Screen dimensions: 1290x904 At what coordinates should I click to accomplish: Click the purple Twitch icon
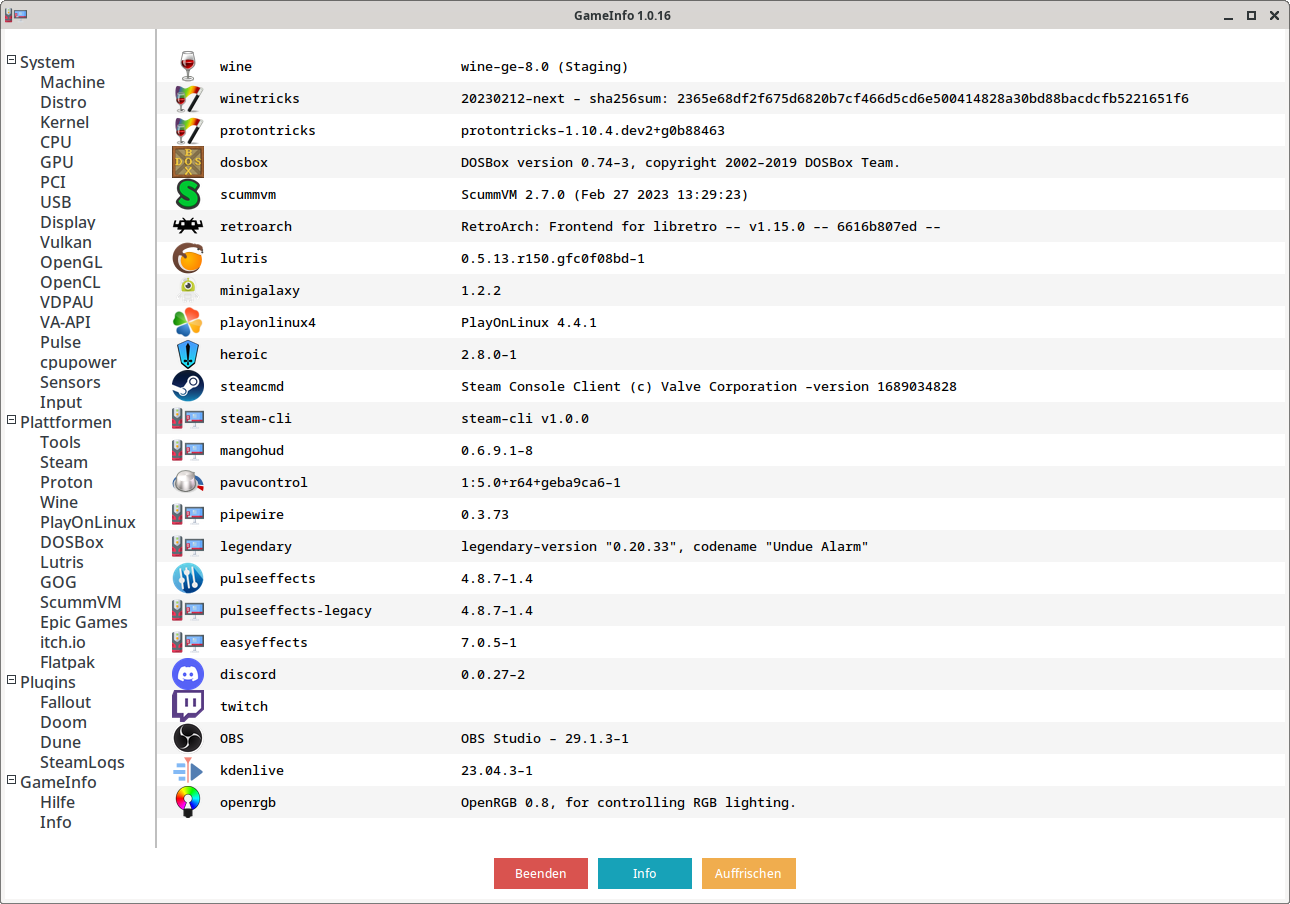(x=188, y=706)
